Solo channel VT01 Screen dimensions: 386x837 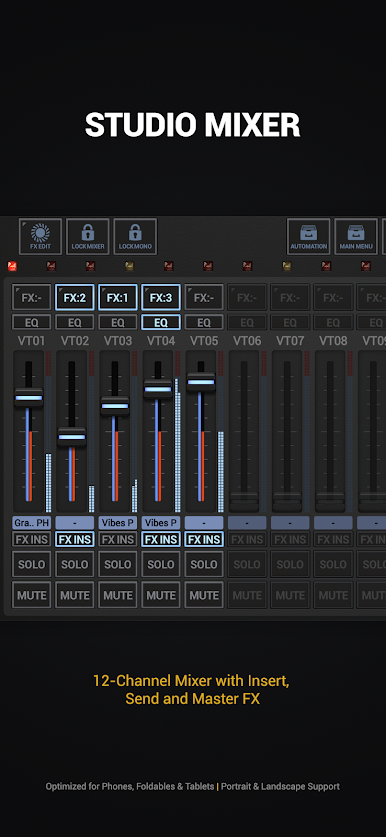(32, 564)
